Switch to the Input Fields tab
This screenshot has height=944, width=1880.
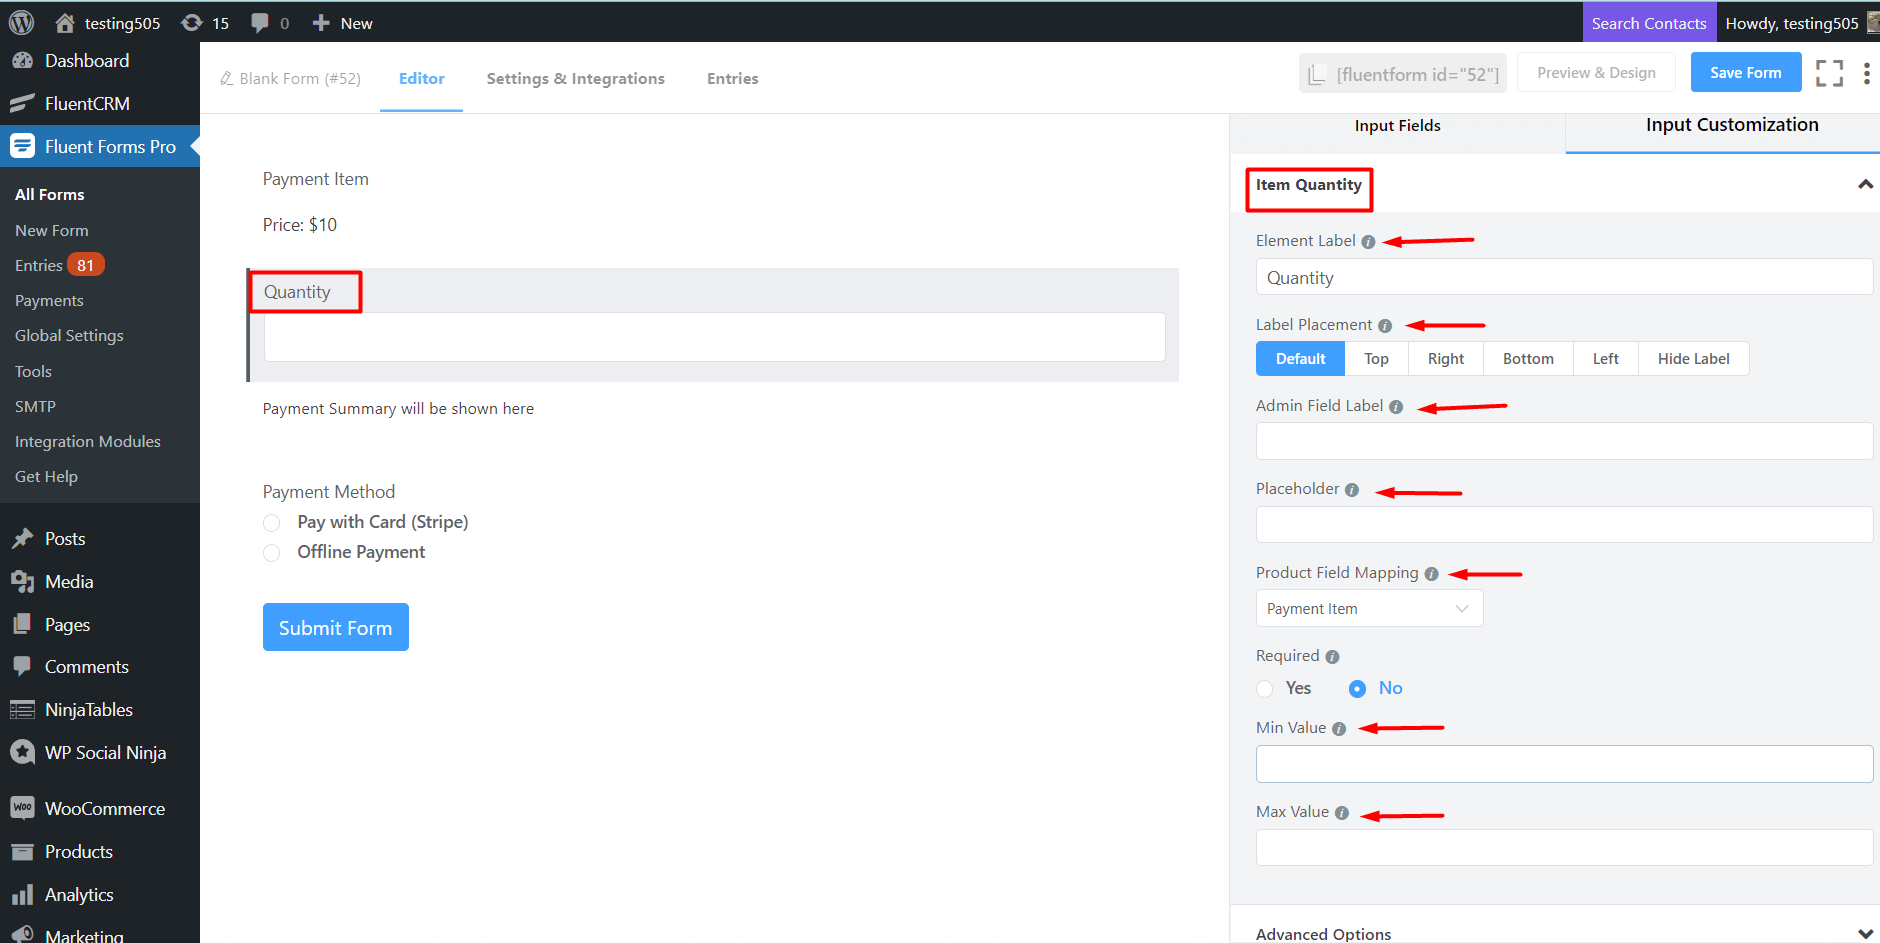1397,126
